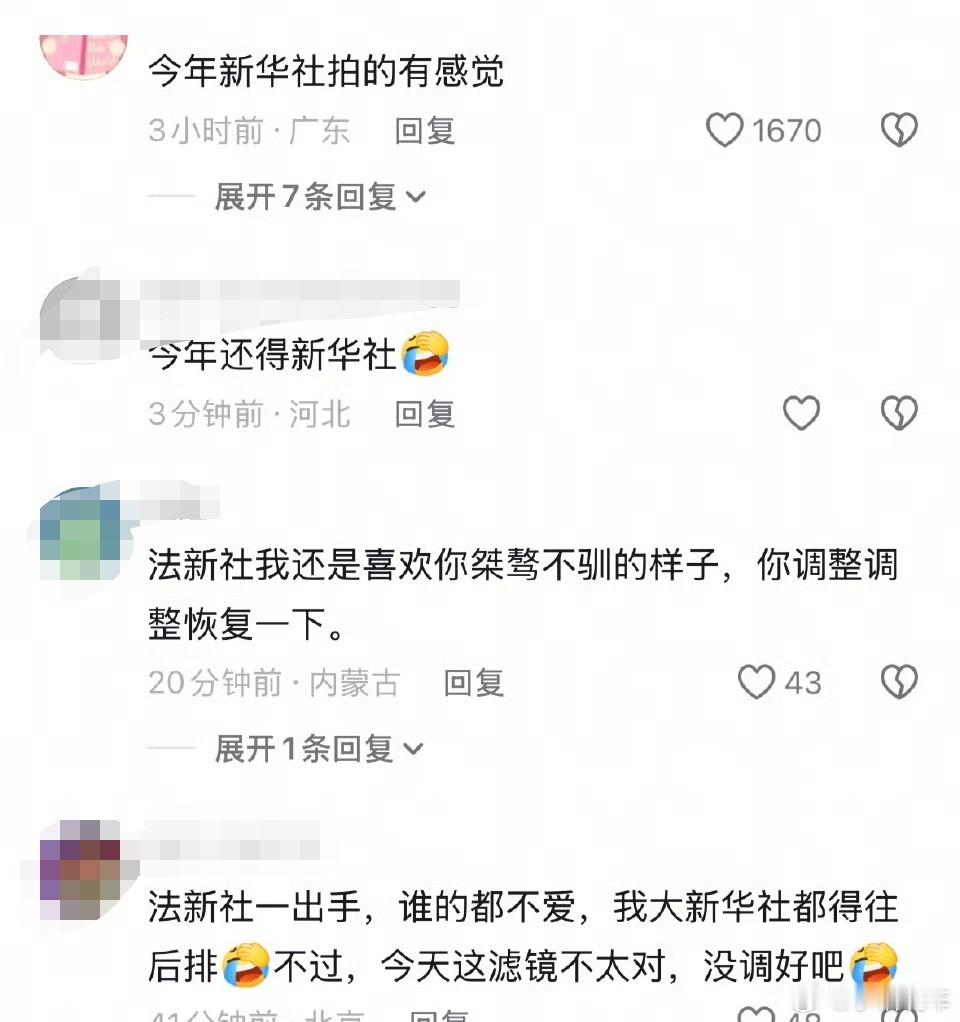
Task: Expand 展开1条回复 replies
Action: pyautogui.click(x=319, y=748)
